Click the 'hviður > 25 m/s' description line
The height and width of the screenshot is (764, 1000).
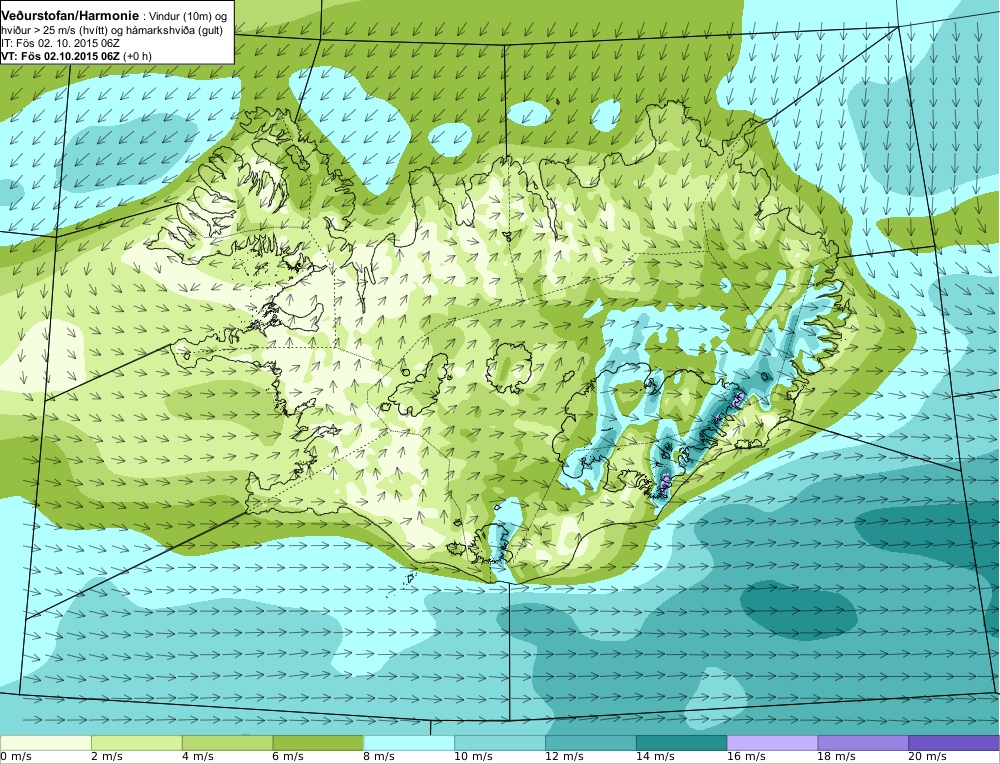click(112, 30)
